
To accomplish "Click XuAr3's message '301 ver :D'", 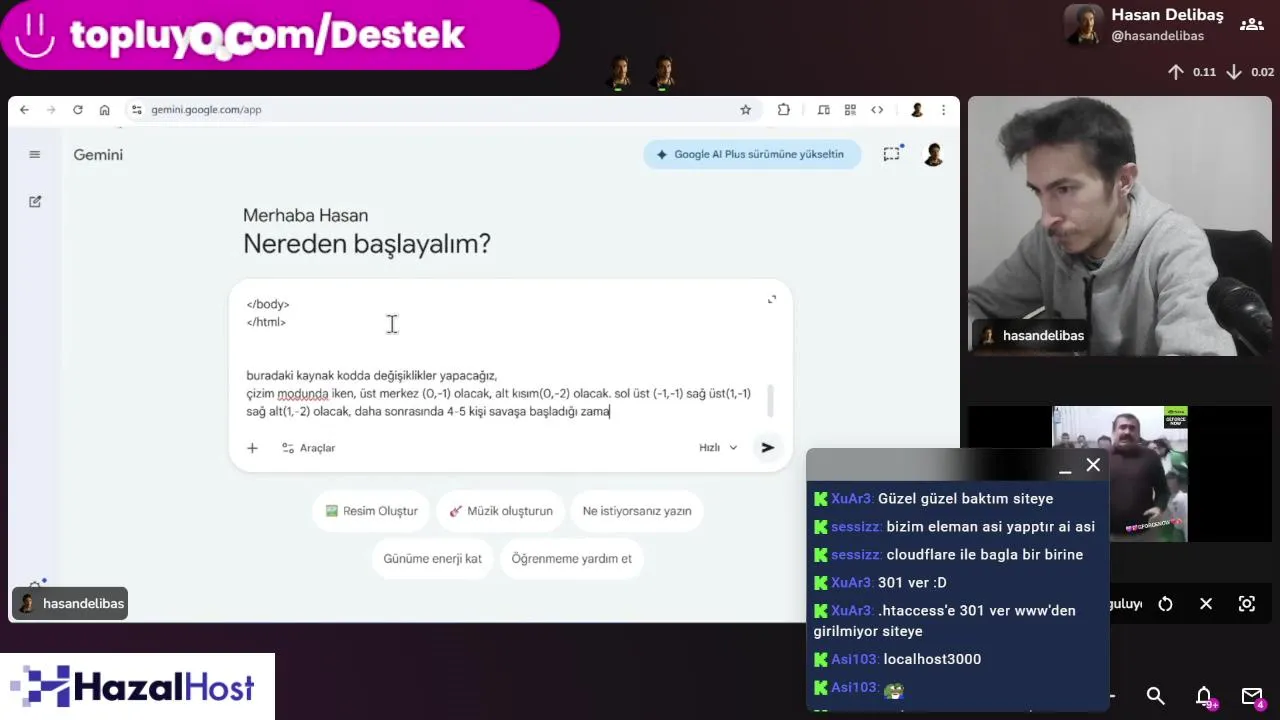I will coord(912,583).
